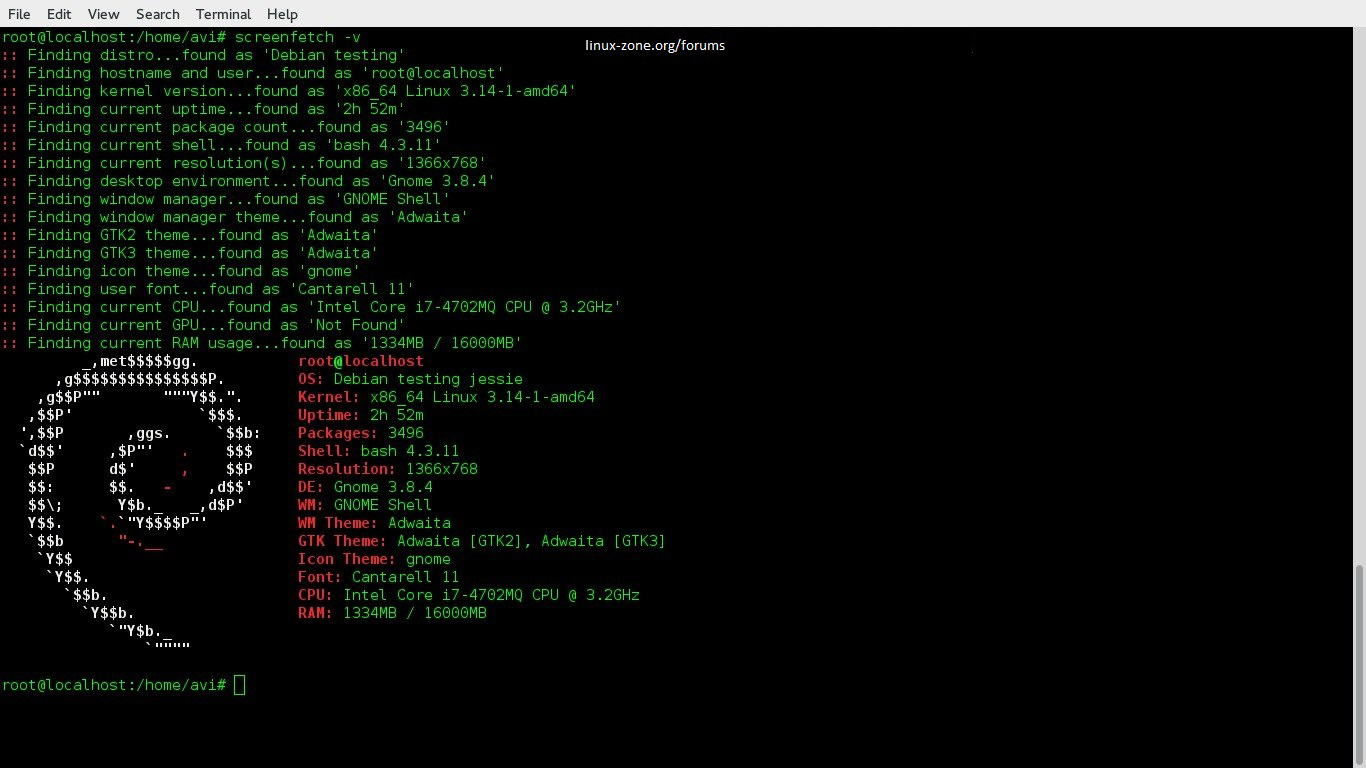Click the linux-zone.org/forums watermark text
1366x768 pixels.
pyautogui.click(x=655, y=45)
